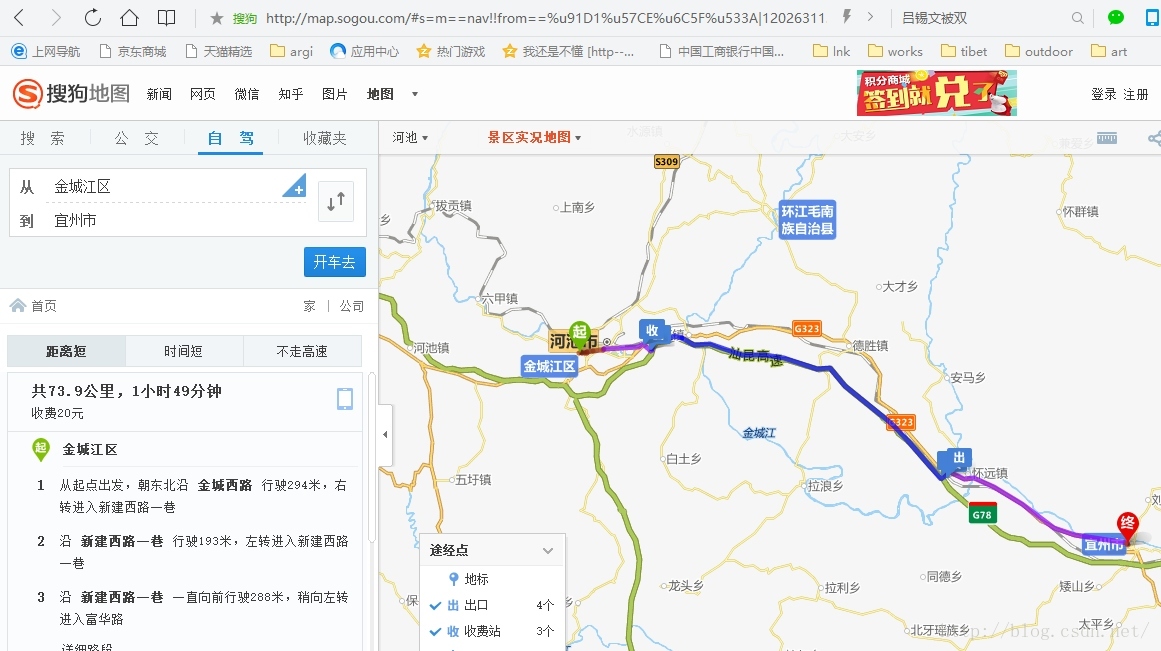
Task: Set 公司 company address link
Action: pyautogui.click(x=352, y=306)
